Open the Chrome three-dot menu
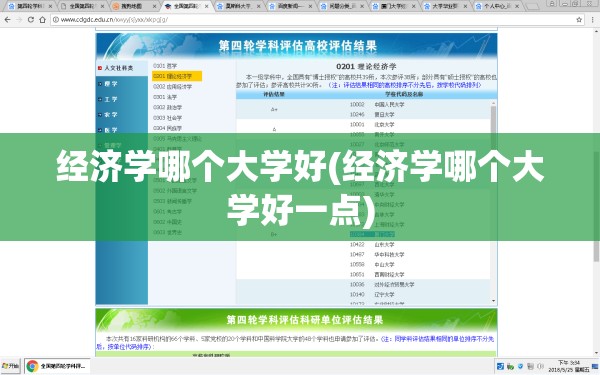 (x=592, y=20)
